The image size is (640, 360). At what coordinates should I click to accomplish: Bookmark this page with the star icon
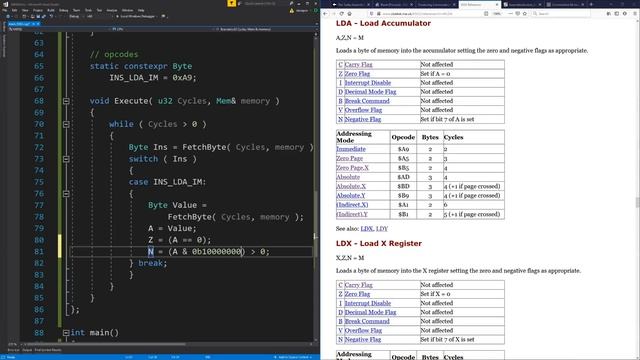(525, 13)
